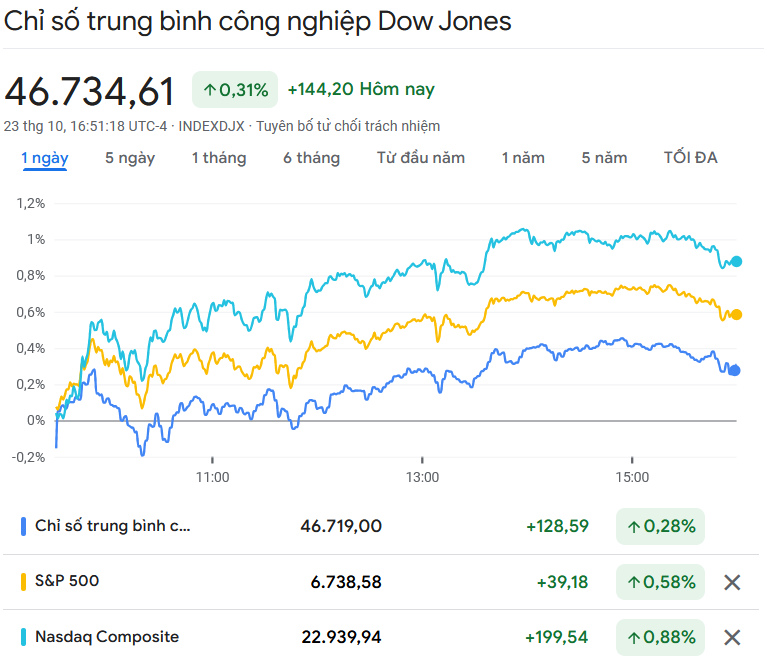Click the green up-arrow 0,31% badge
Screen dimensions: 764x663
point(235,90)
